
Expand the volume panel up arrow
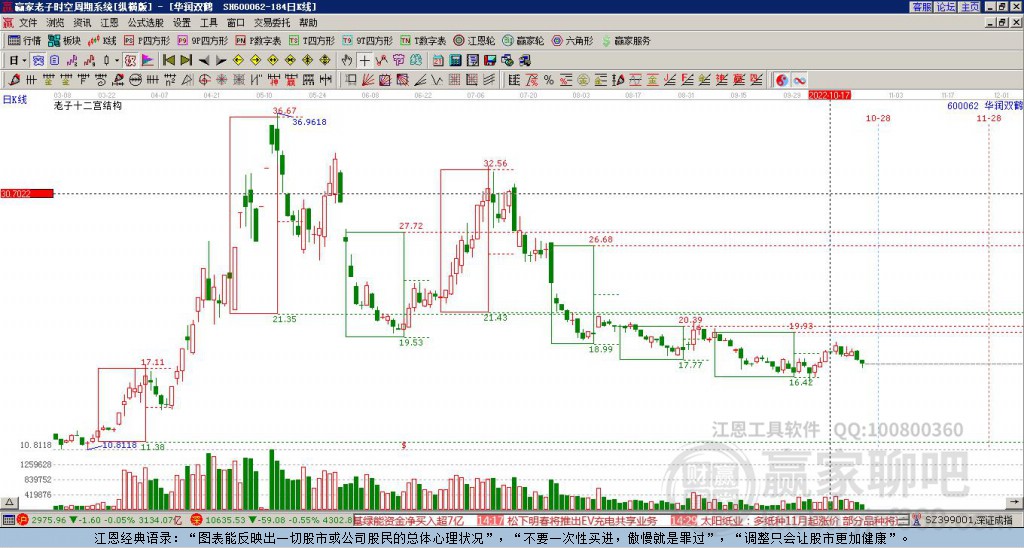(9, 503)
